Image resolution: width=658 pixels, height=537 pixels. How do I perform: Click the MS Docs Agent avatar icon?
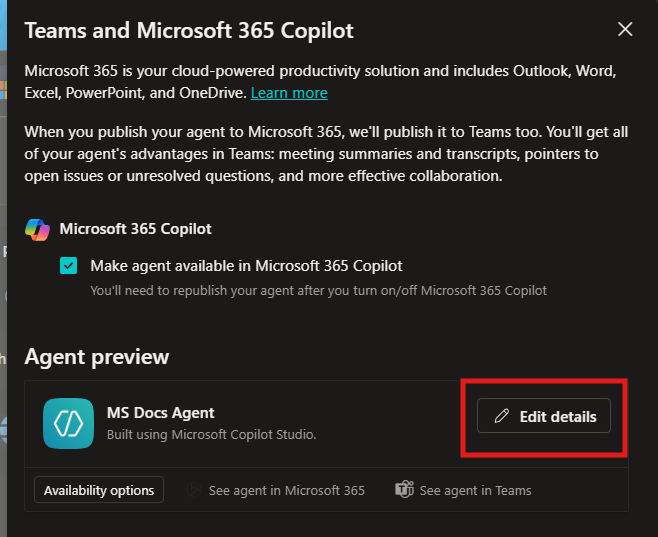(68, 423)
